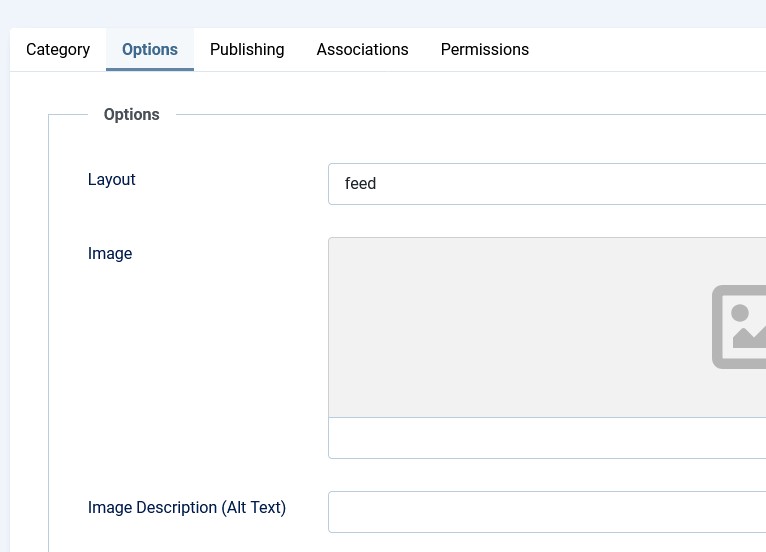The width and height of the screenshot is (766, 552).
Task: Open the Publishing tab
Action: pos(247,49)
